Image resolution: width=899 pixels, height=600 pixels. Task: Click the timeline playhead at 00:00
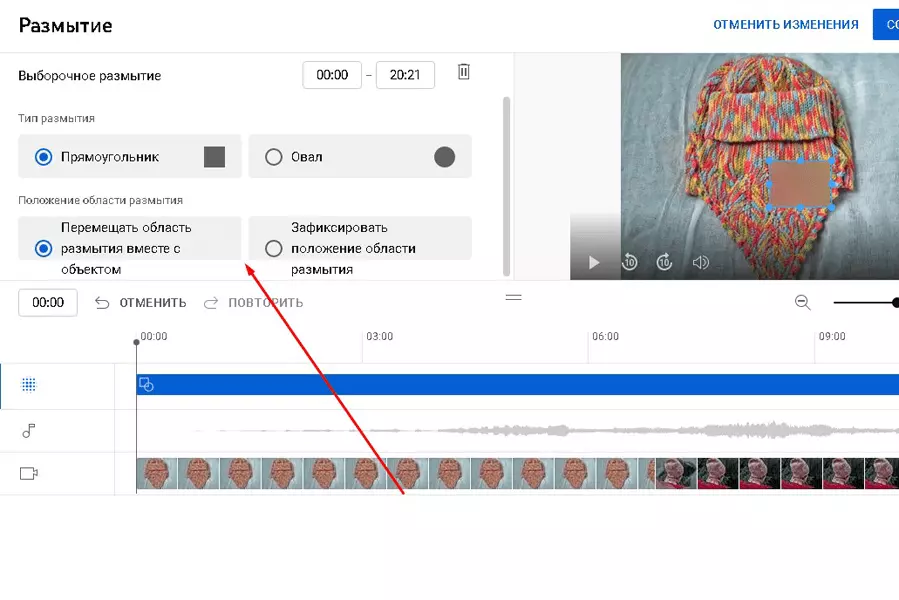tap(136, 342)
